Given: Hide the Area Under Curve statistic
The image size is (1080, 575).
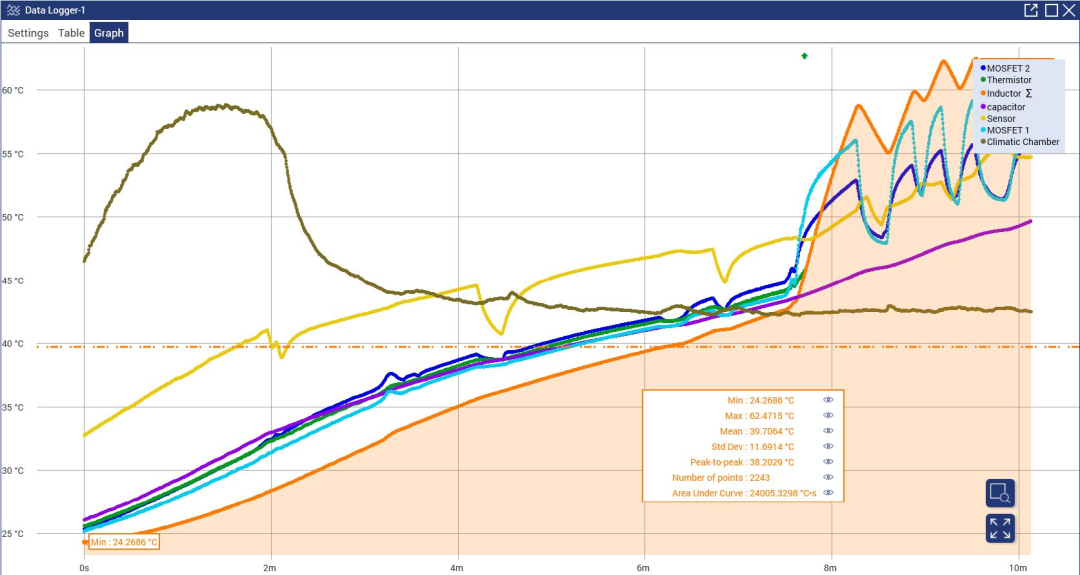Looking at the screenshot, I should pyautogui.click(x=829, y=493).
